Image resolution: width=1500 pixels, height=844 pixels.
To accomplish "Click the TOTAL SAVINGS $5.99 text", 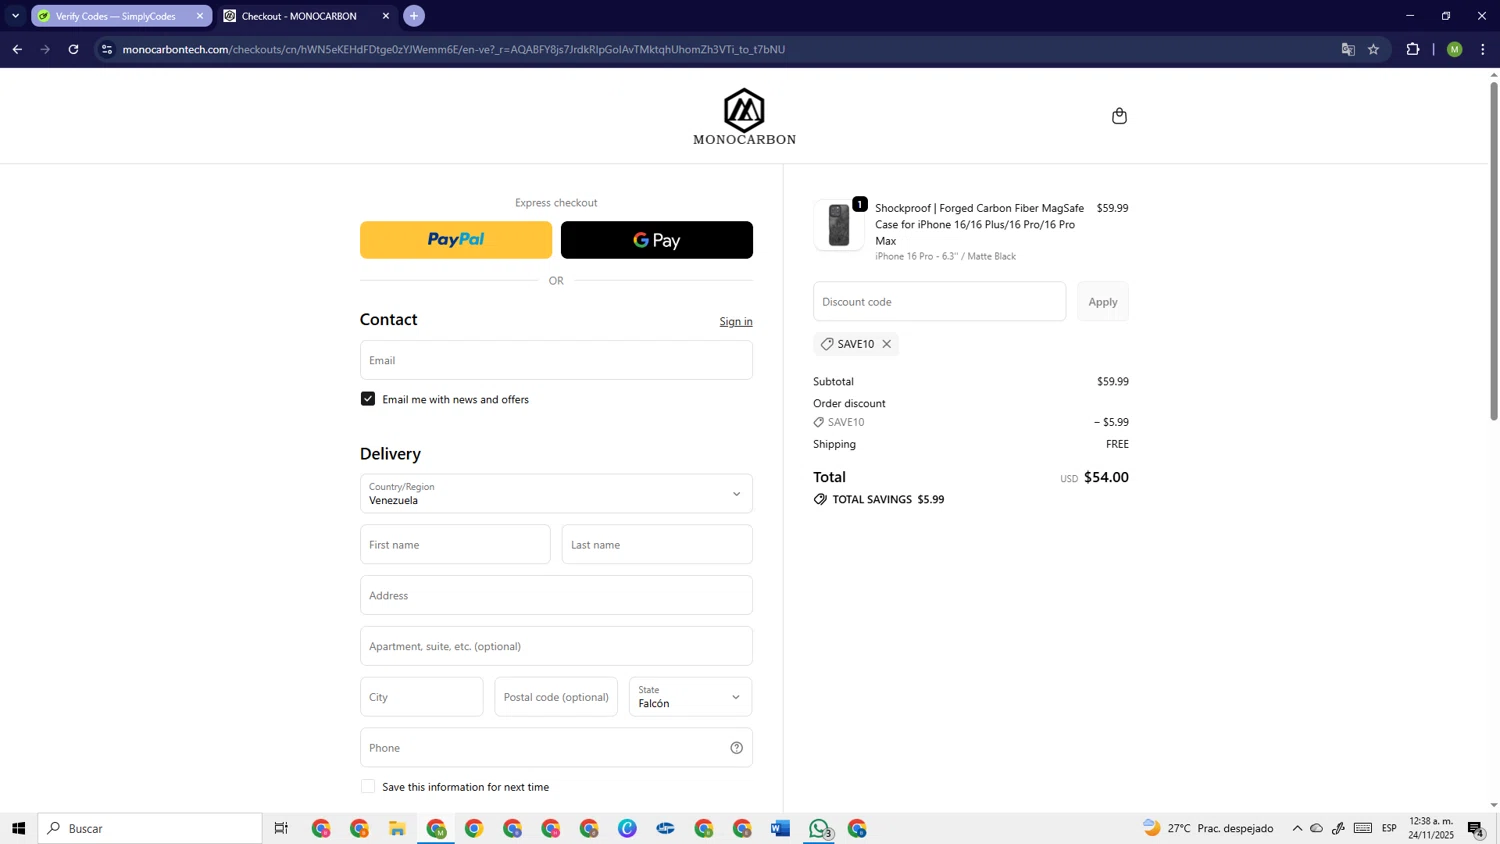I will click(x=888, y=500).
